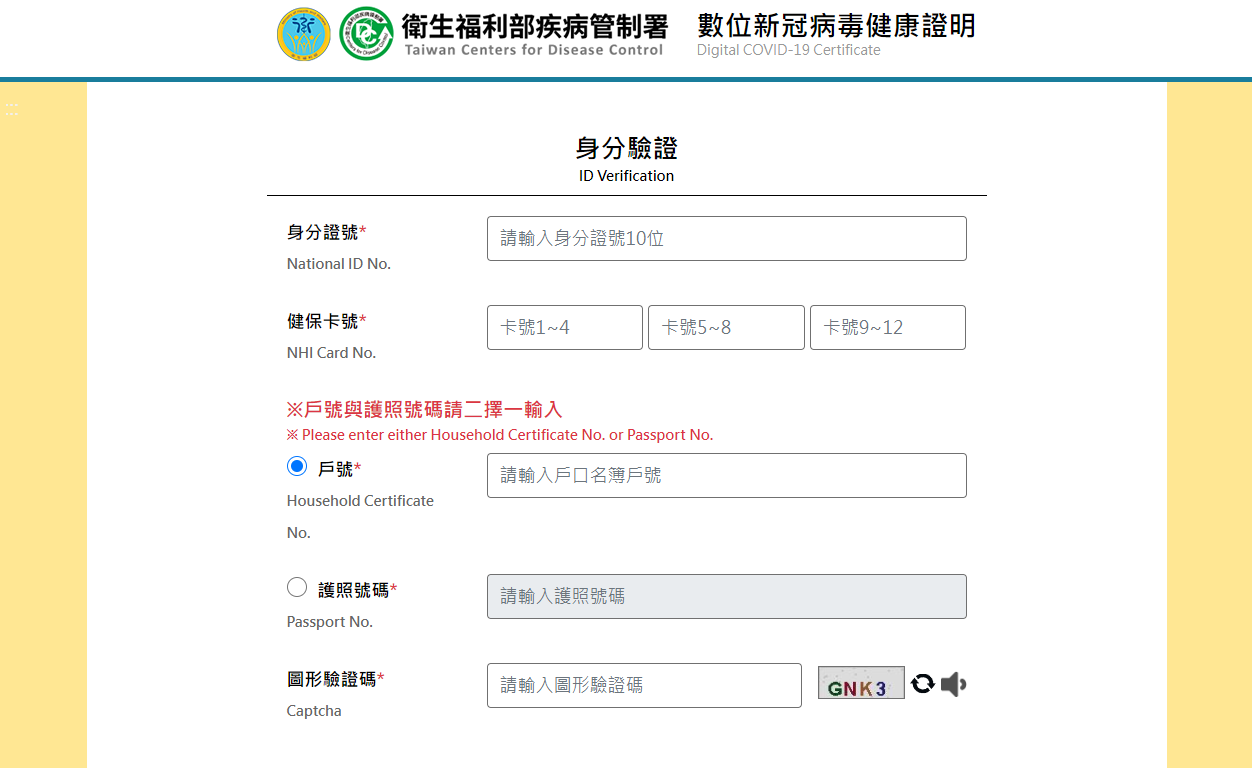Focus the Captcha text input field
Screen dimensions: 1252x768
coord(644,686)
